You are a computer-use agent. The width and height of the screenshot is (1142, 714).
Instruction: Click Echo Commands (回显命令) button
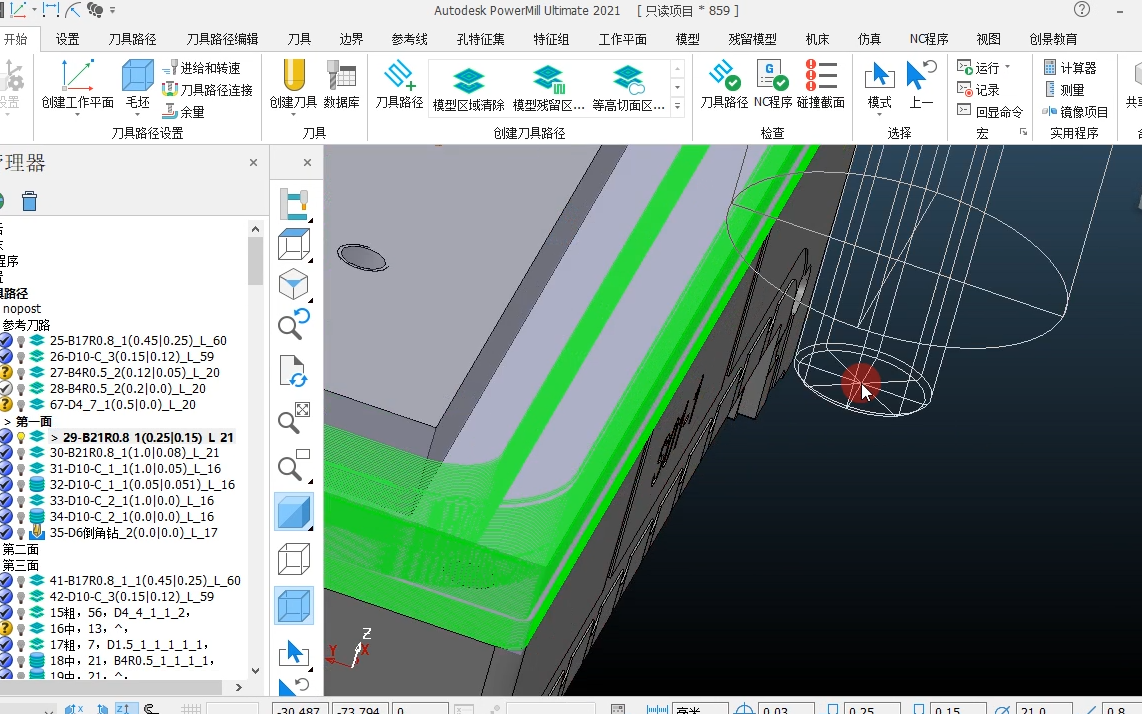(990, 111)
